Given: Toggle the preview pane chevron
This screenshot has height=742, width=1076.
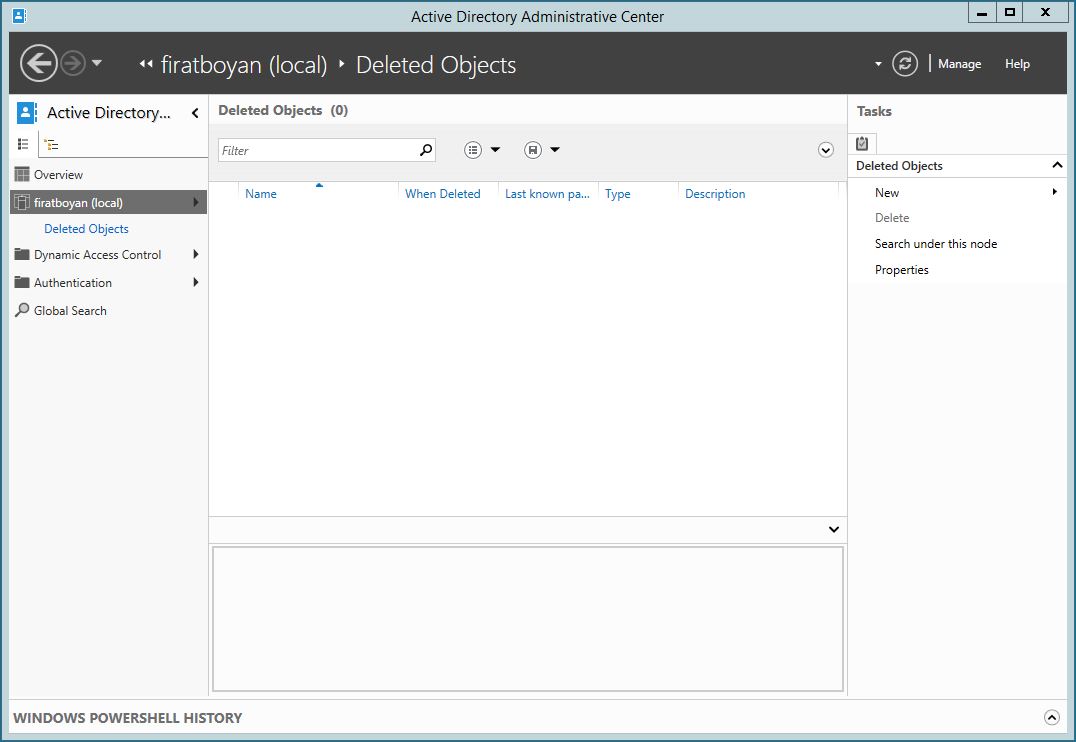Looking at the screenshot, I should (x=834, y=529).
